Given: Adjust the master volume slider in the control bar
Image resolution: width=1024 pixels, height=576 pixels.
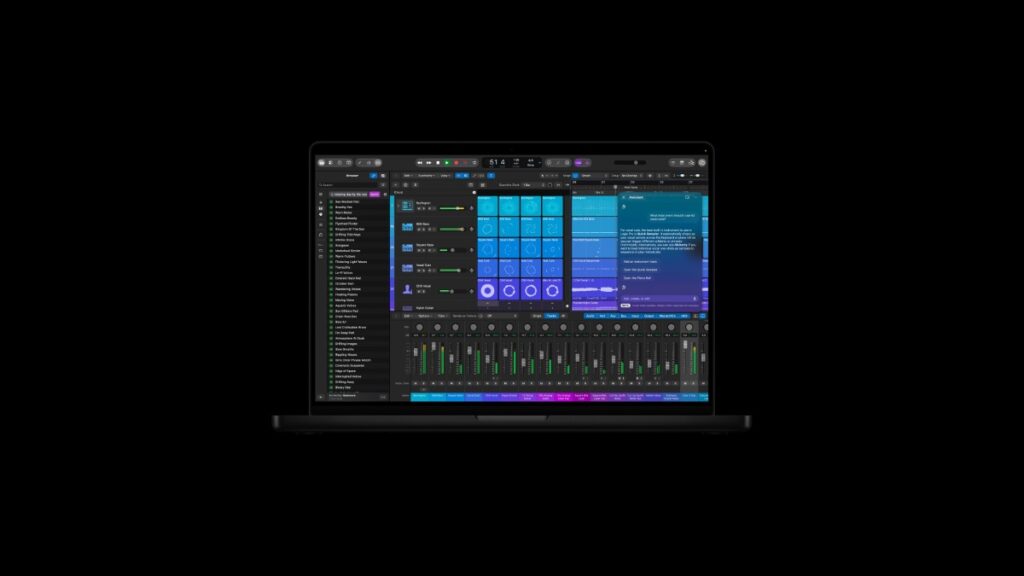Looking at the screenshot, I should [631, 163].
